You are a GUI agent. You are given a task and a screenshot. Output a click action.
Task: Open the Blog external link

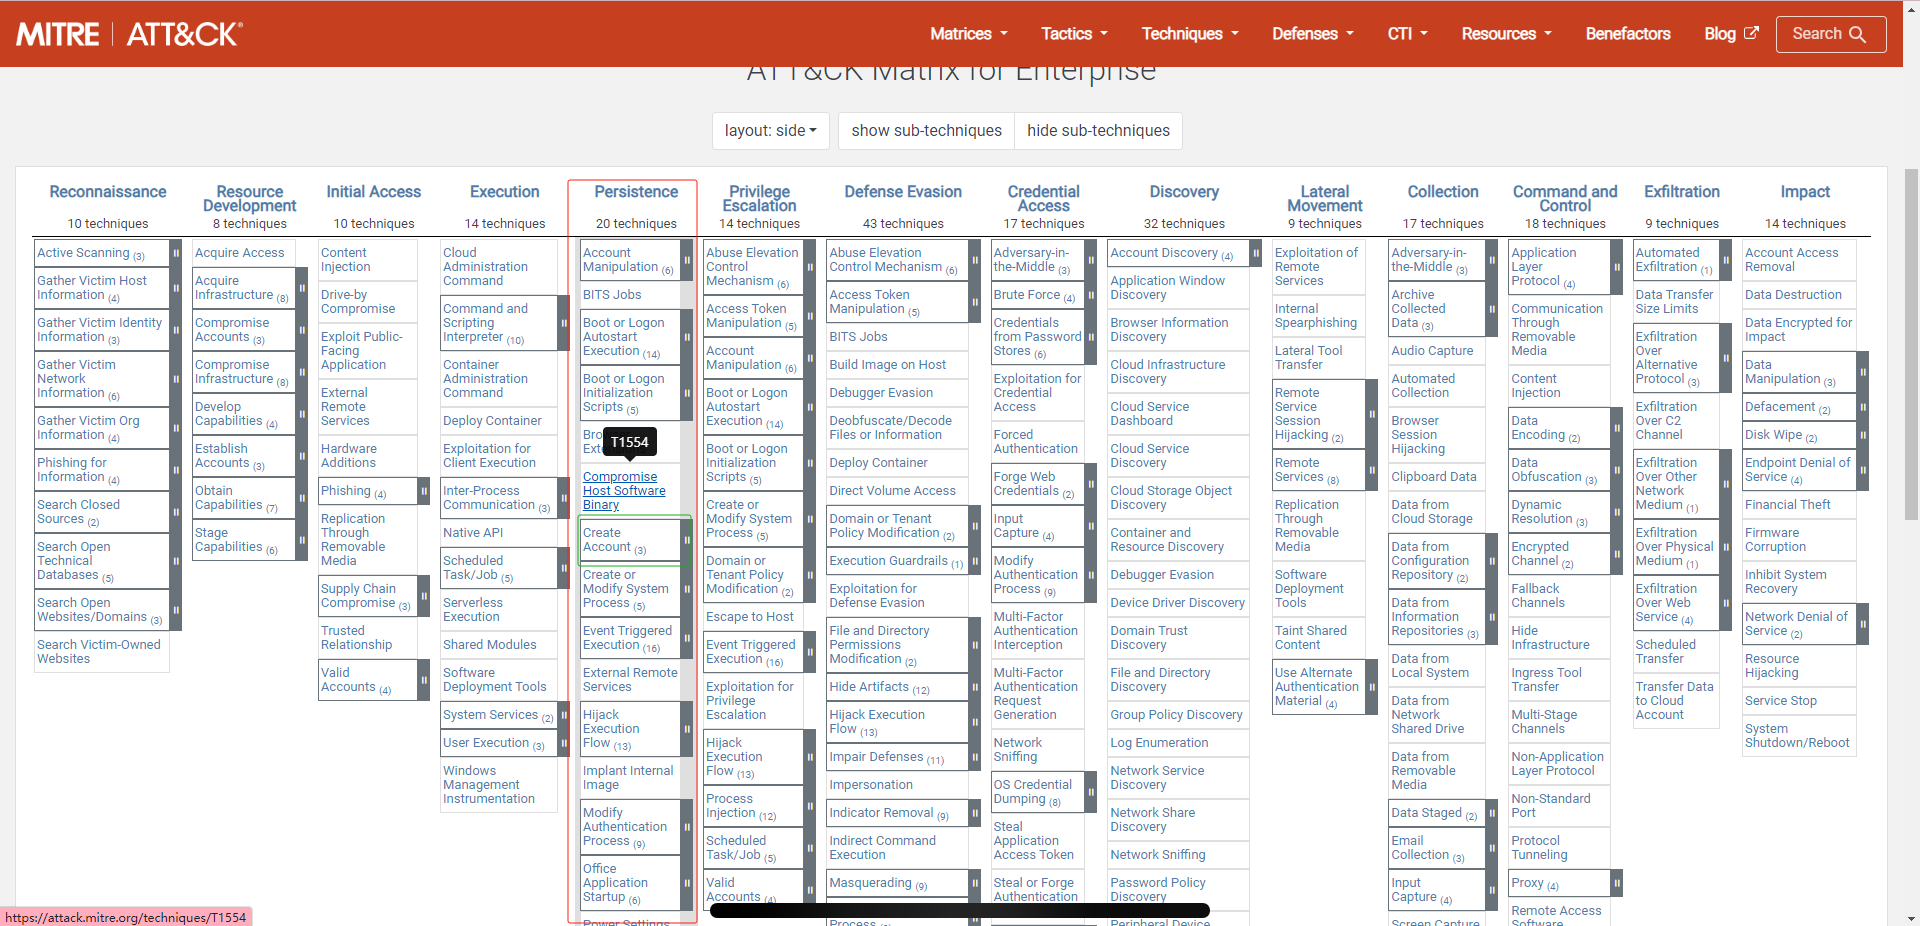(1731, 34)
